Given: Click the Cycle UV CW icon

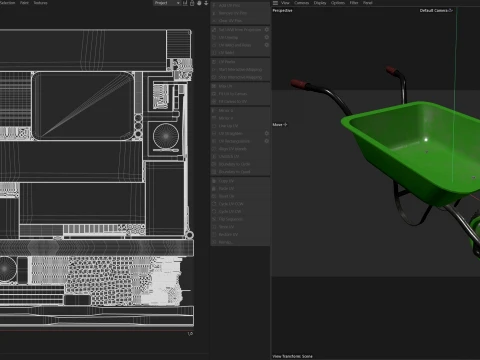Looking at the screenshot, I should (214, 211).
